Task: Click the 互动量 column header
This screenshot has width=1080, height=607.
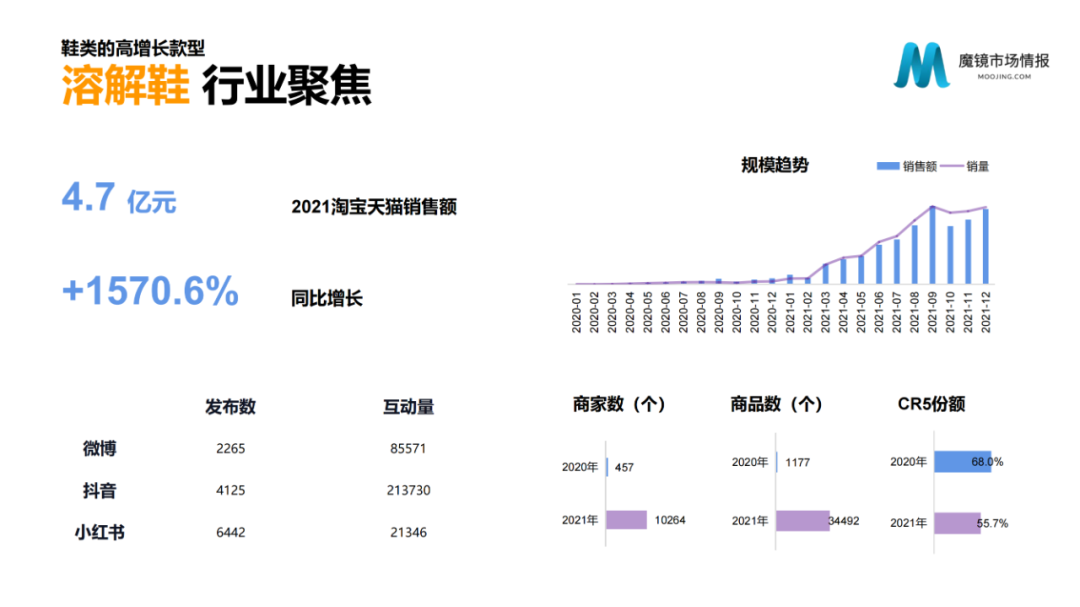Action: point(408,407)
